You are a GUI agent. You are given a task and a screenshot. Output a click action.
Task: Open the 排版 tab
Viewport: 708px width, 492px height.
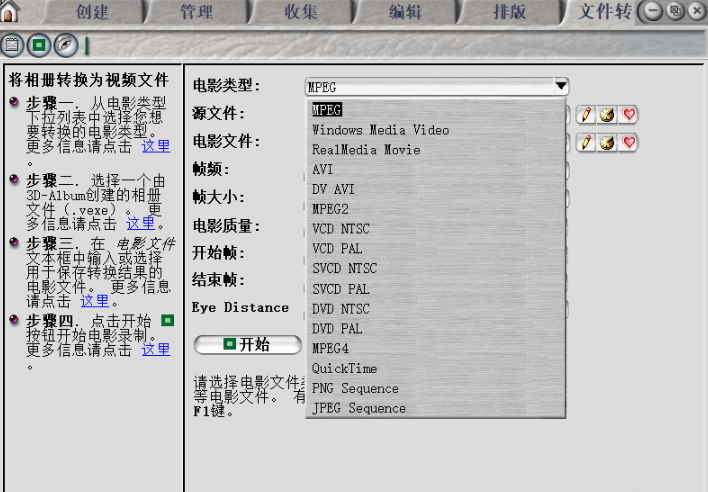click(509, 12)
